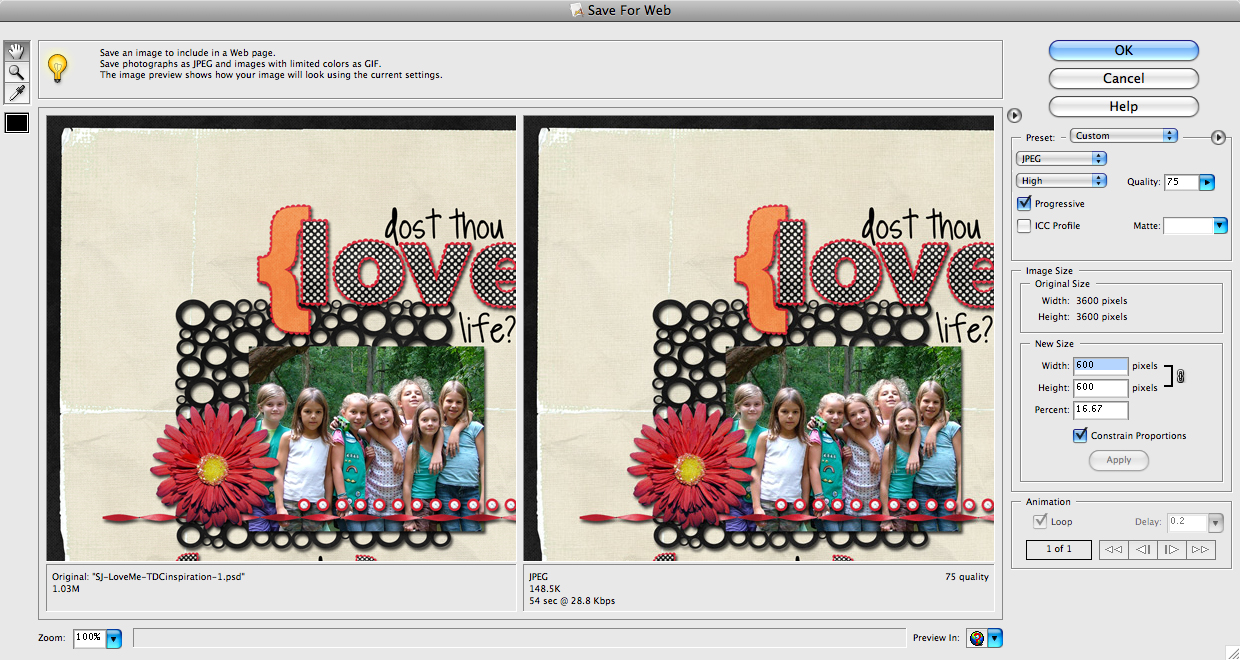1240x660 pixels.
Task: Disable the Progressive checkbox
Action: coord(1024,204)
